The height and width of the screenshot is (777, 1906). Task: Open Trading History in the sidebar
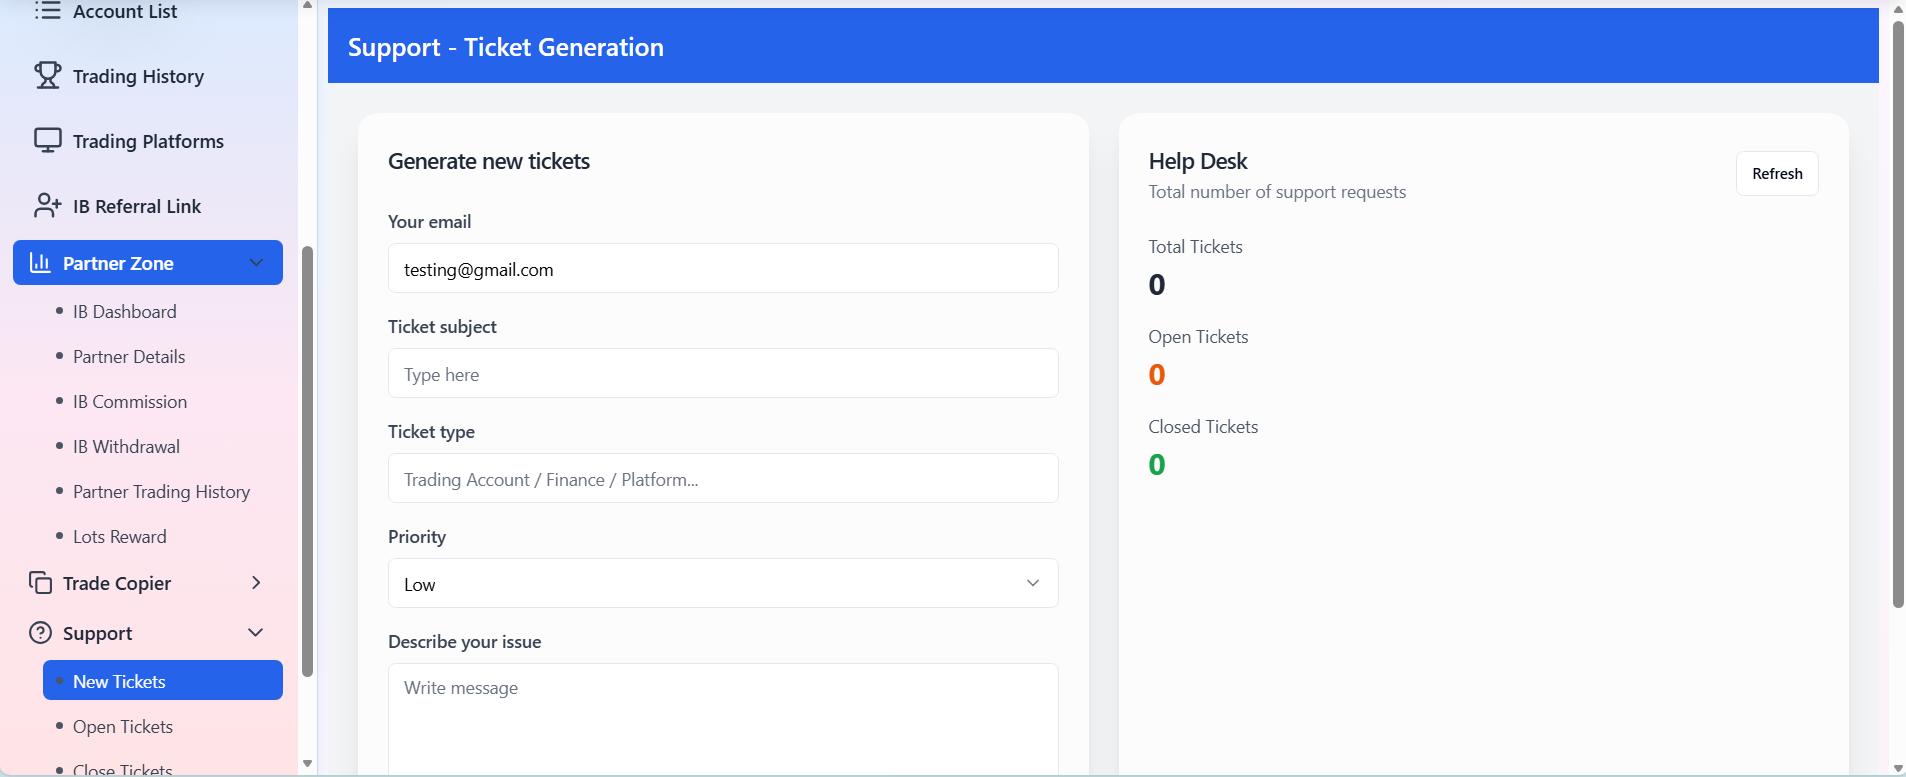click(x=138, y=76)
